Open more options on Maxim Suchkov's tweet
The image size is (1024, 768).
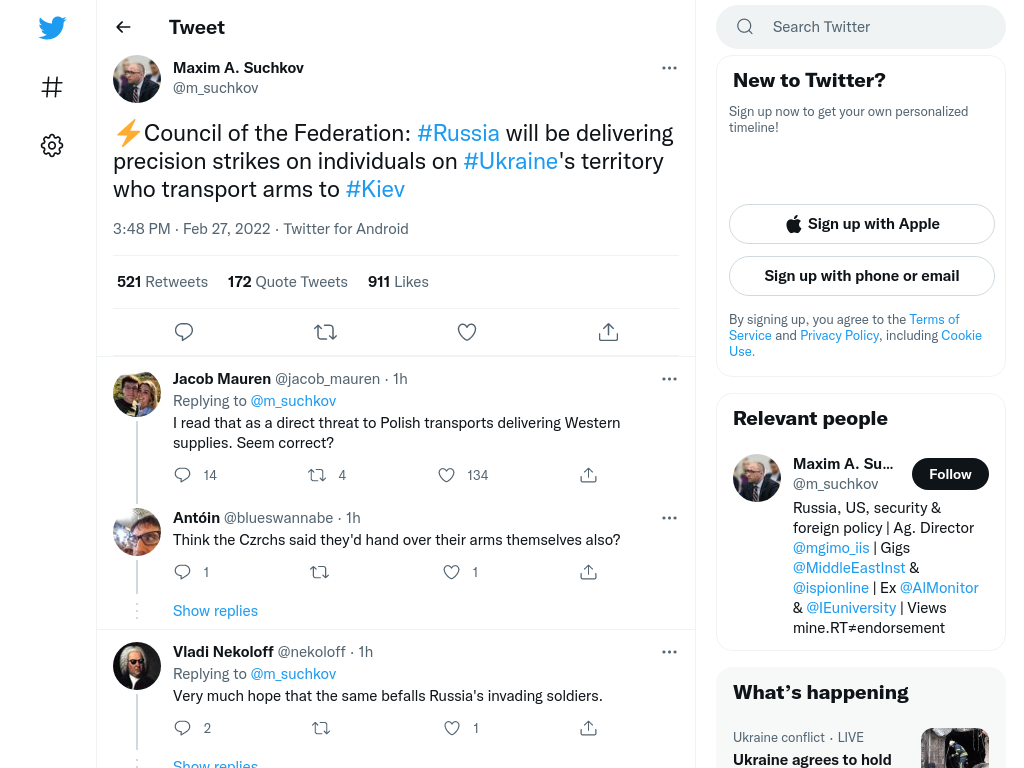[x=669, y=68]
